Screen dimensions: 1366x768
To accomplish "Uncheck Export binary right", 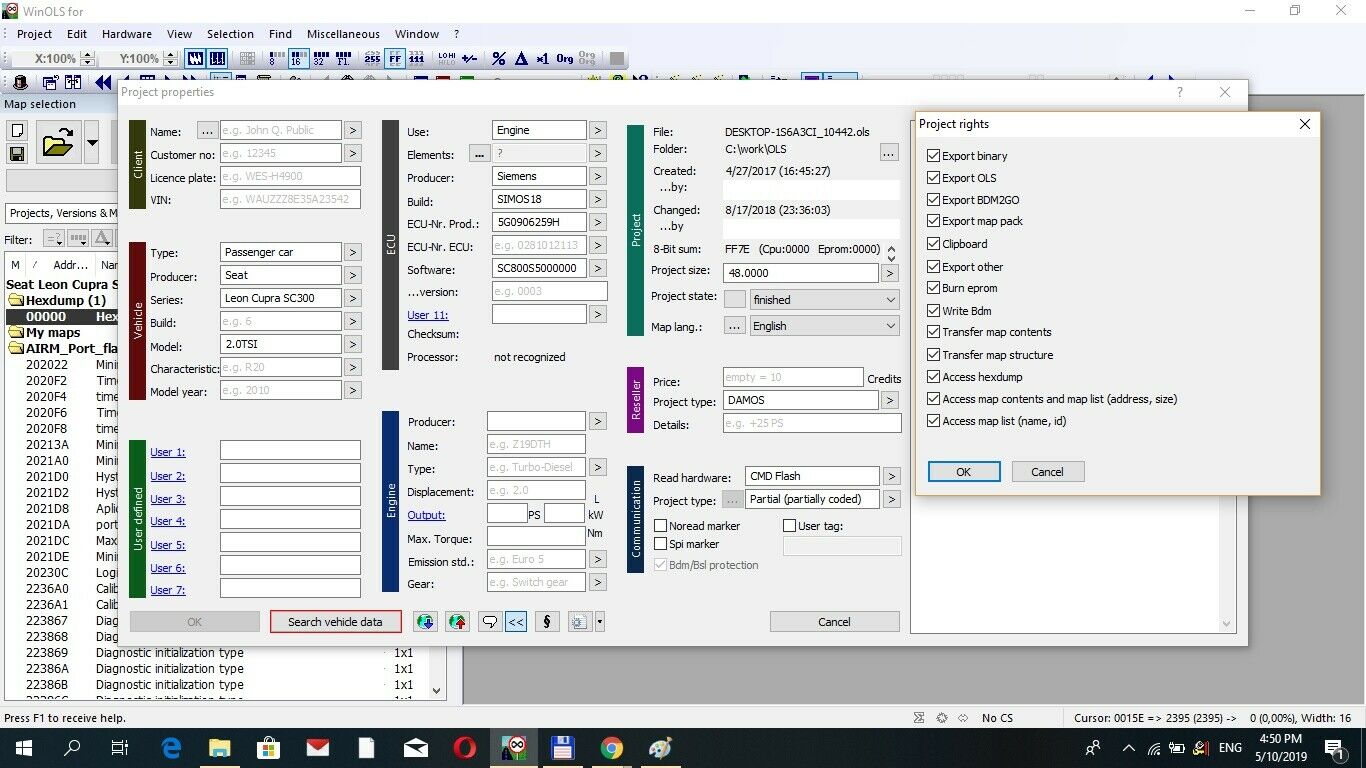I will click(933, 156).
